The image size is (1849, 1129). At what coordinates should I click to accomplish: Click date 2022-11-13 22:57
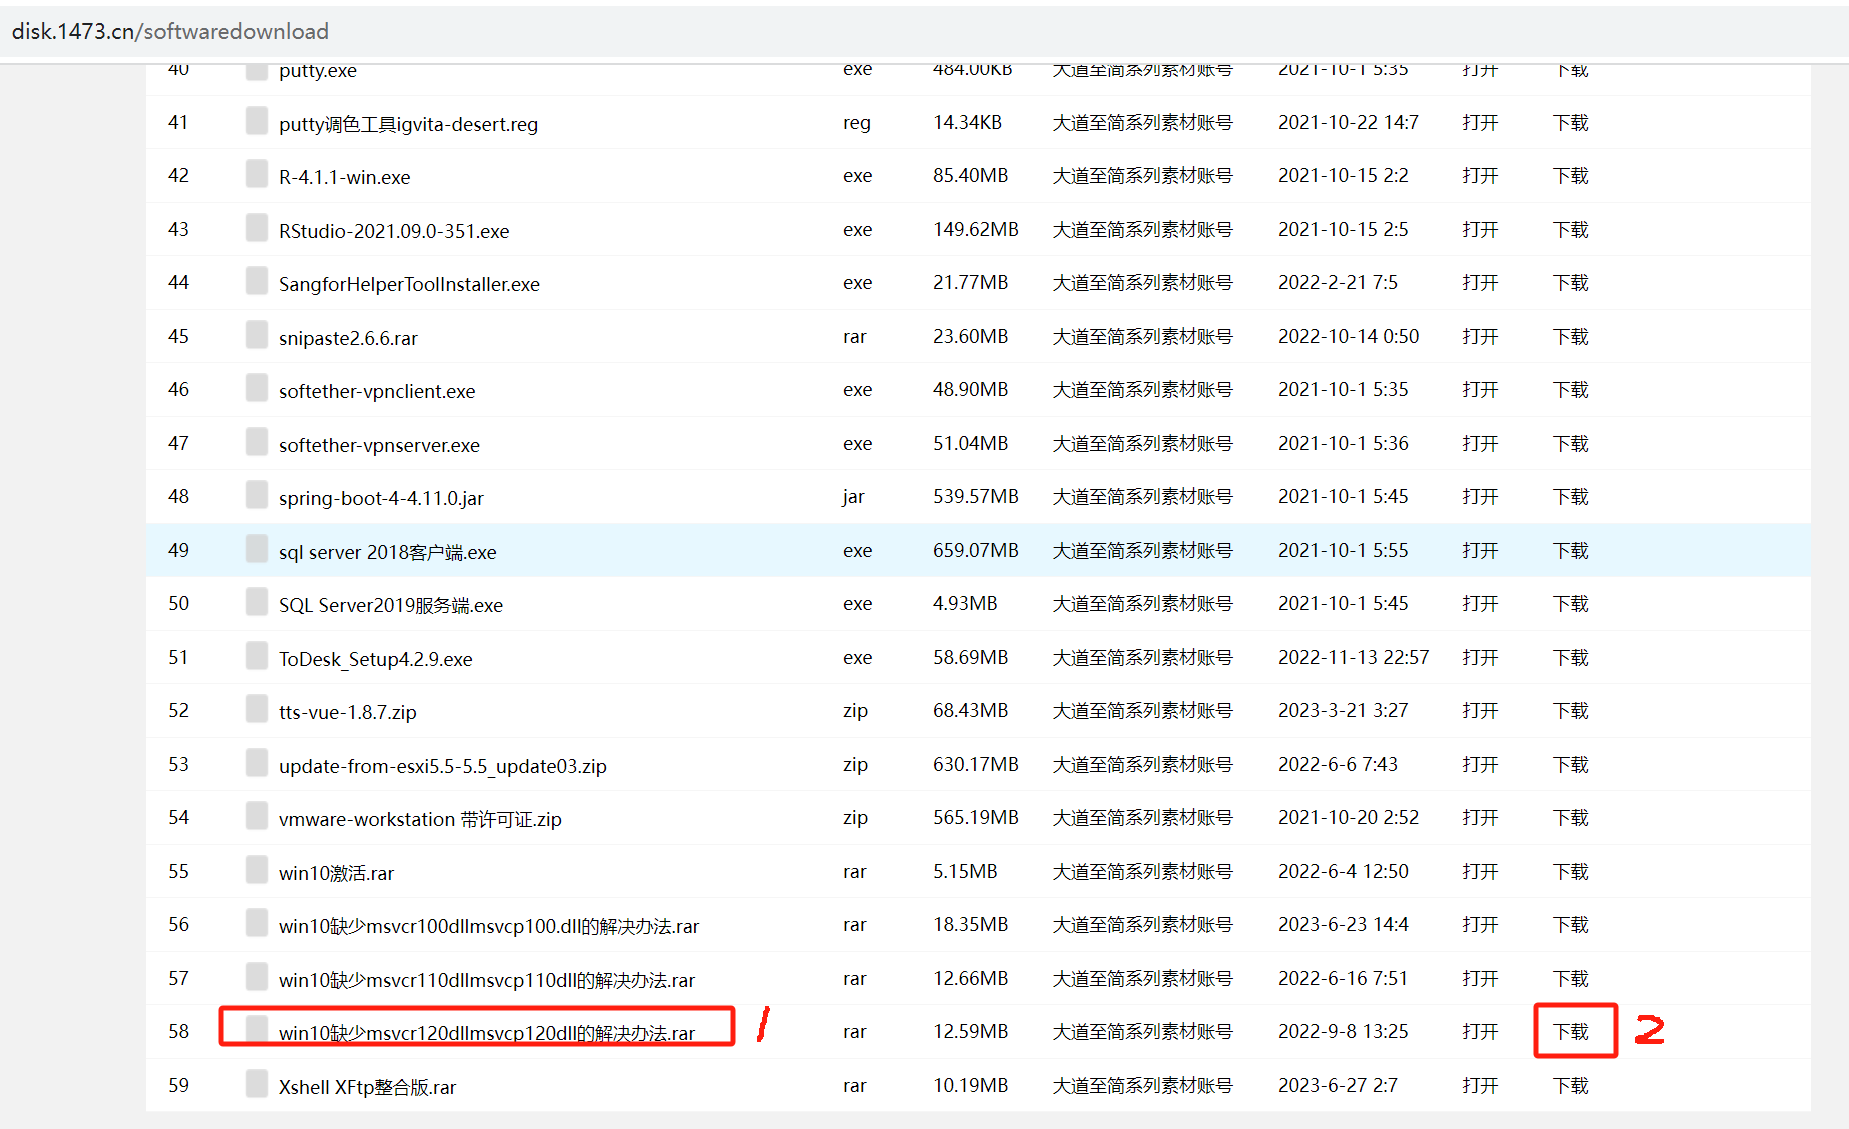[1353, 657]
